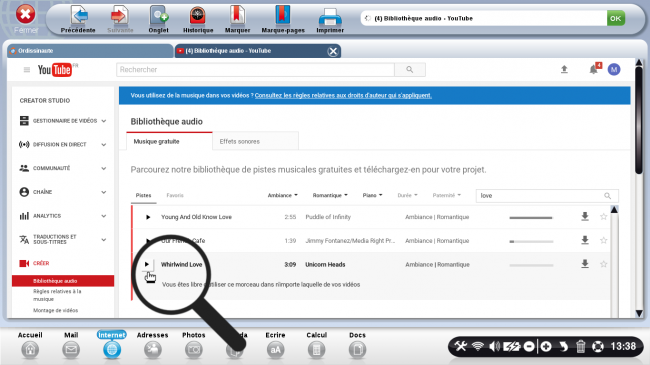The width and height of the screenshot is (650, 365).
Task: Open Adresses in the bottom dock
Action: [153, 345]
